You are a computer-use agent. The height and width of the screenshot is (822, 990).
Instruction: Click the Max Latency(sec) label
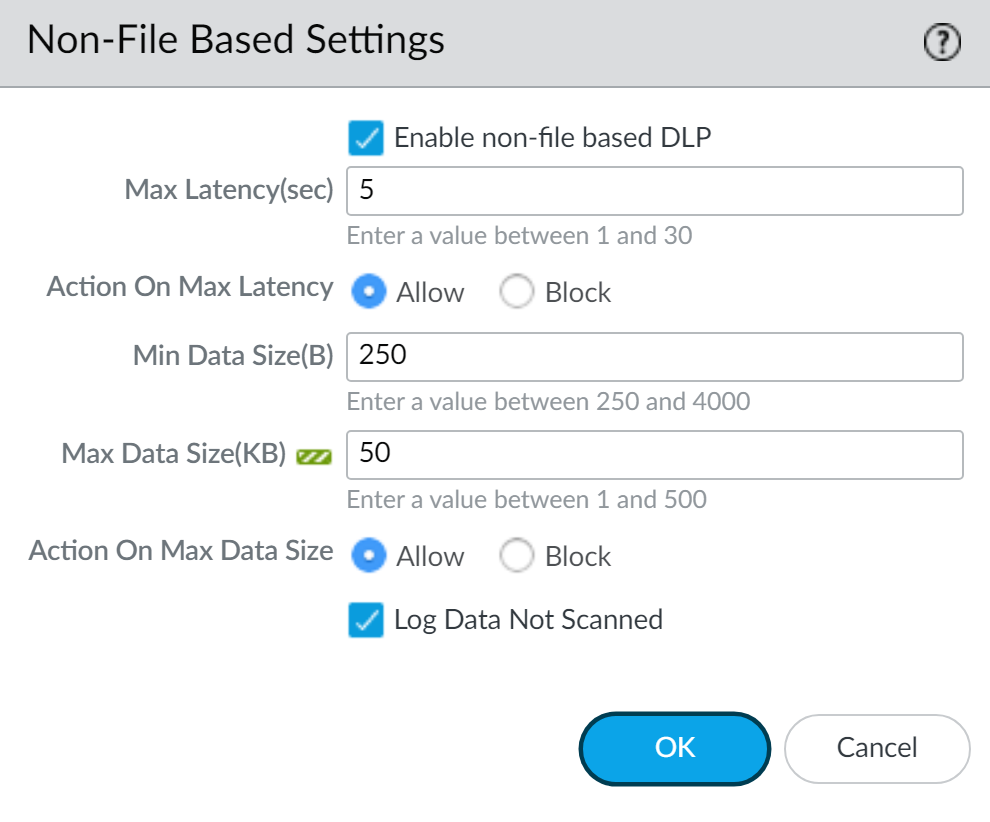click(229, 190)
